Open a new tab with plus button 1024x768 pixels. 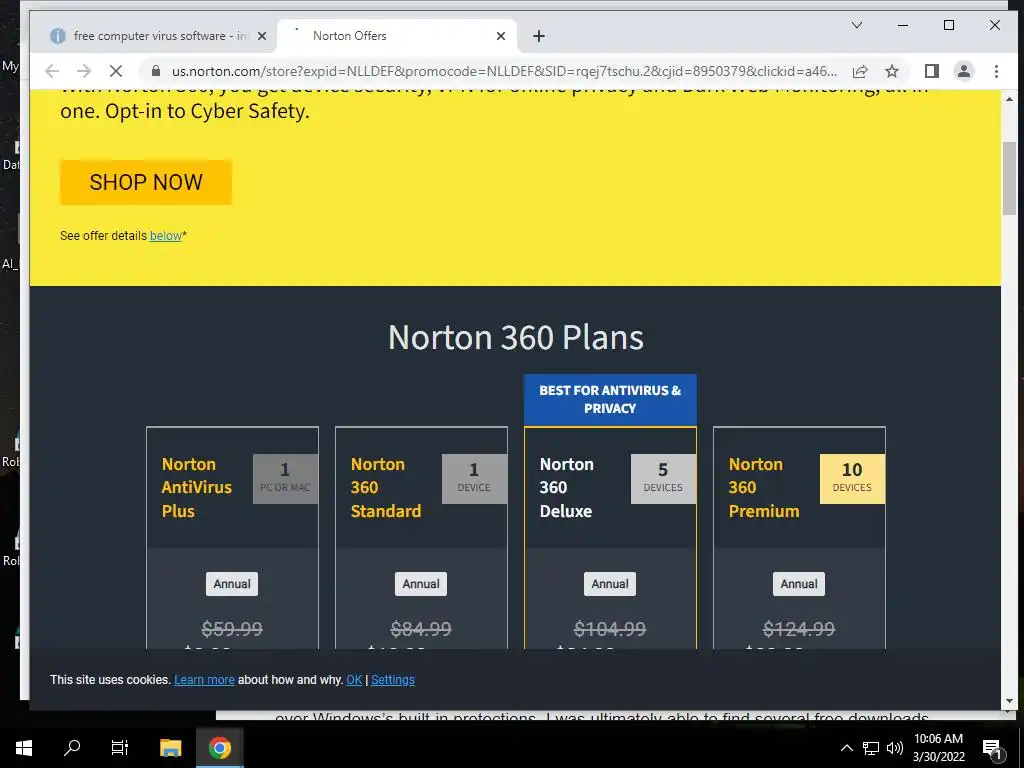(539, 36)
